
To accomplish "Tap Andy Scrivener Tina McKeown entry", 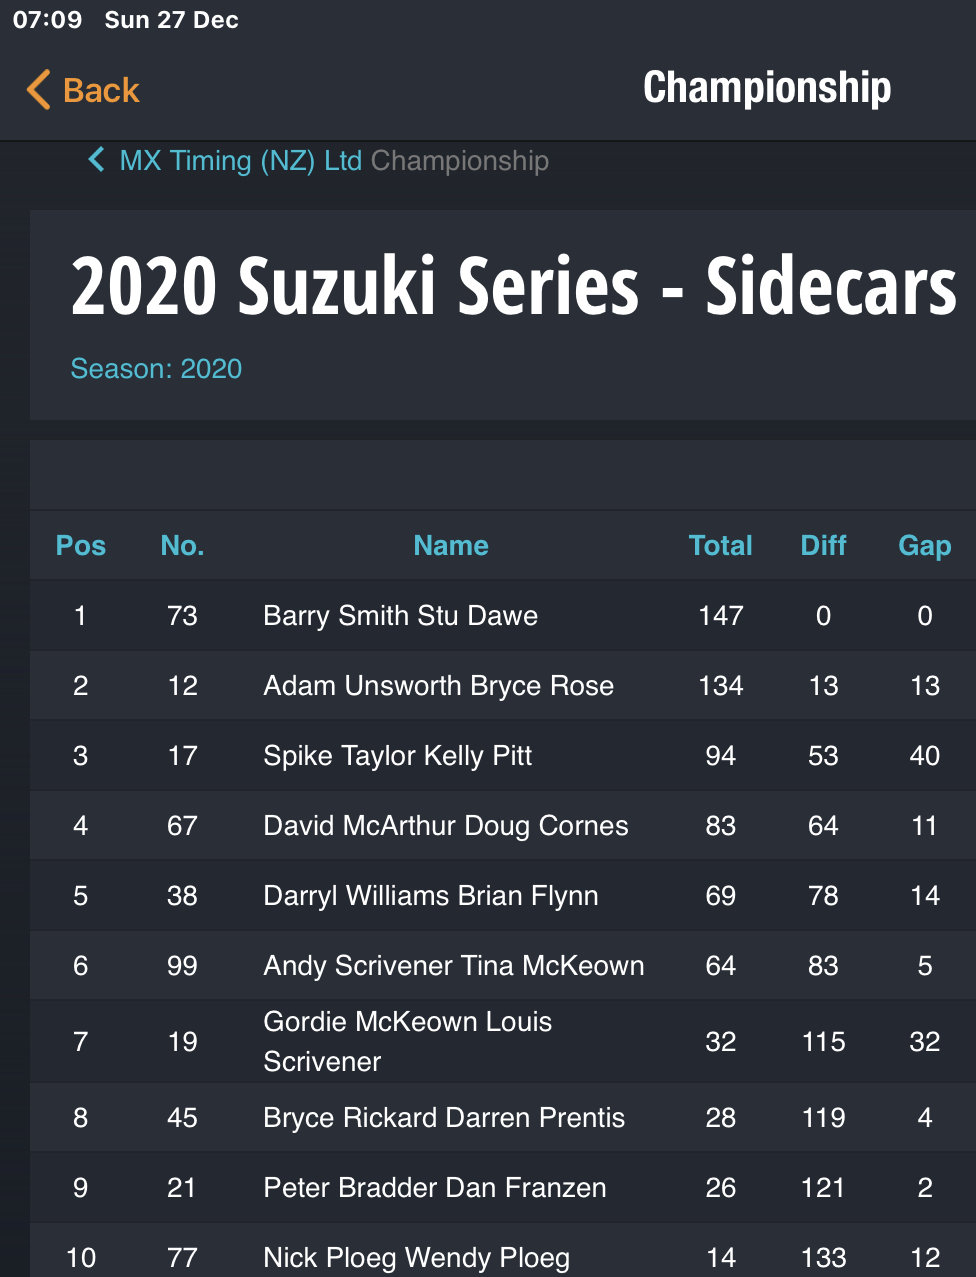I will [503, 965].
